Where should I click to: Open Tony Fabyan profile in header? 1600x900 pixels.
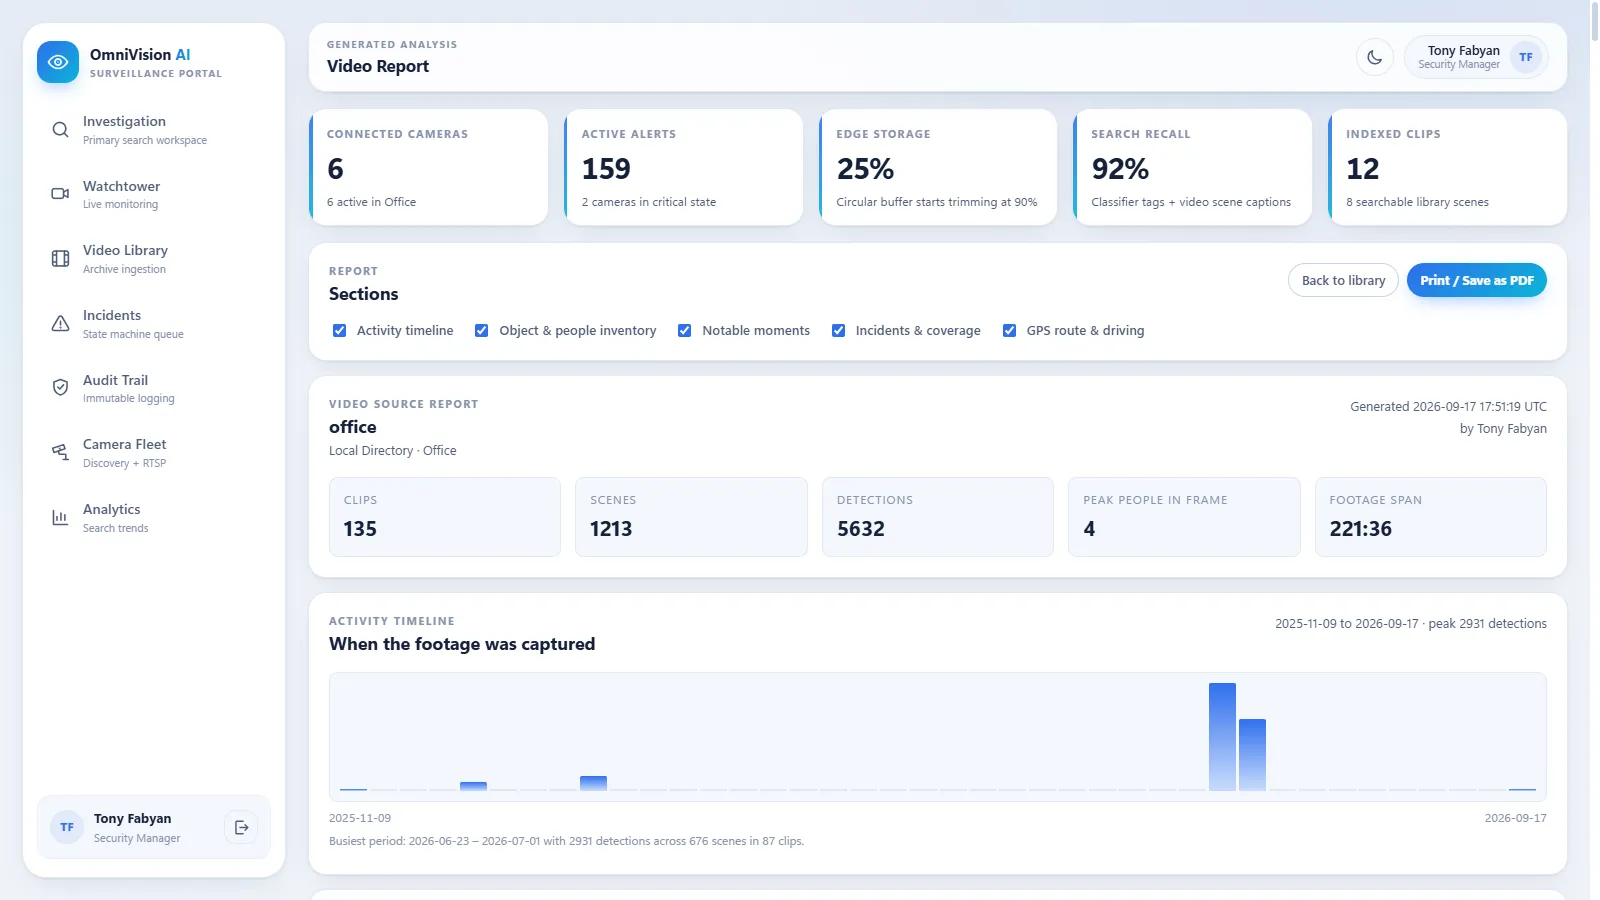click(x=1476, y=57)
